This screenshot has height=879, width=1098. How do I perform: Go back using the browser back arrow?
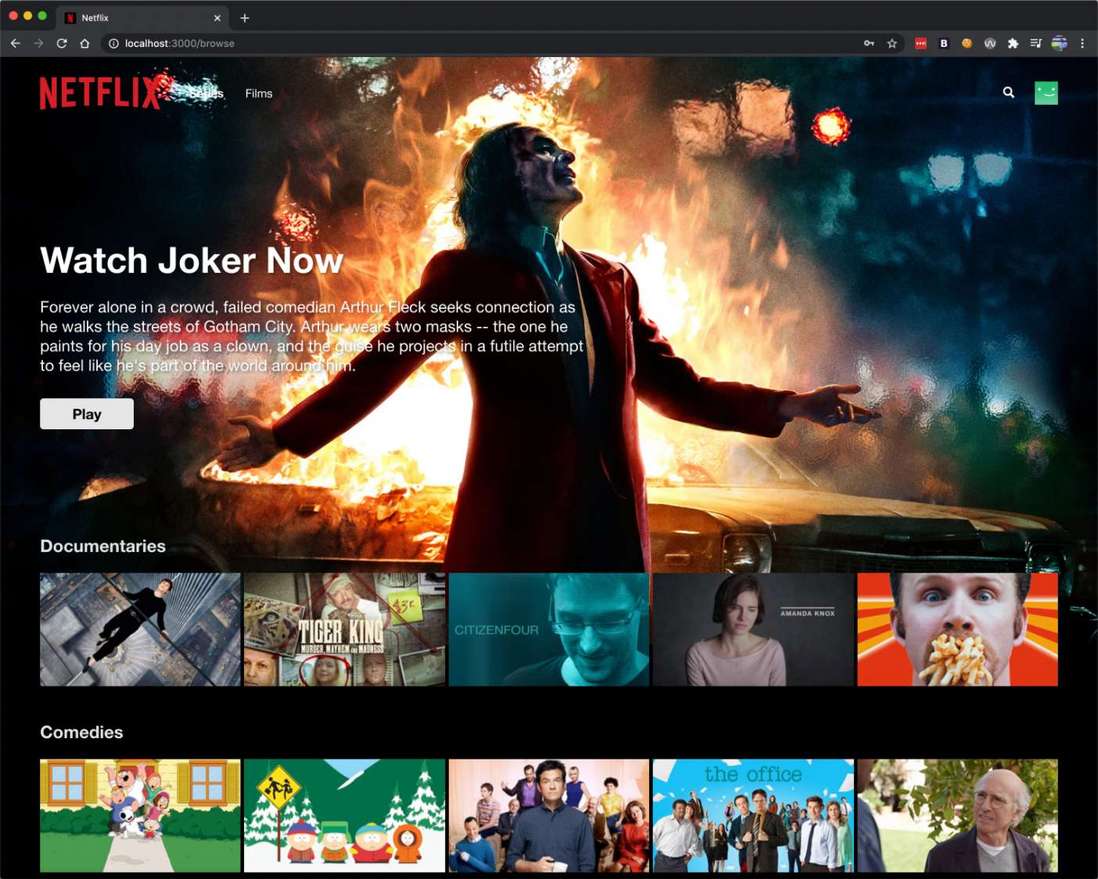[15, 43]
